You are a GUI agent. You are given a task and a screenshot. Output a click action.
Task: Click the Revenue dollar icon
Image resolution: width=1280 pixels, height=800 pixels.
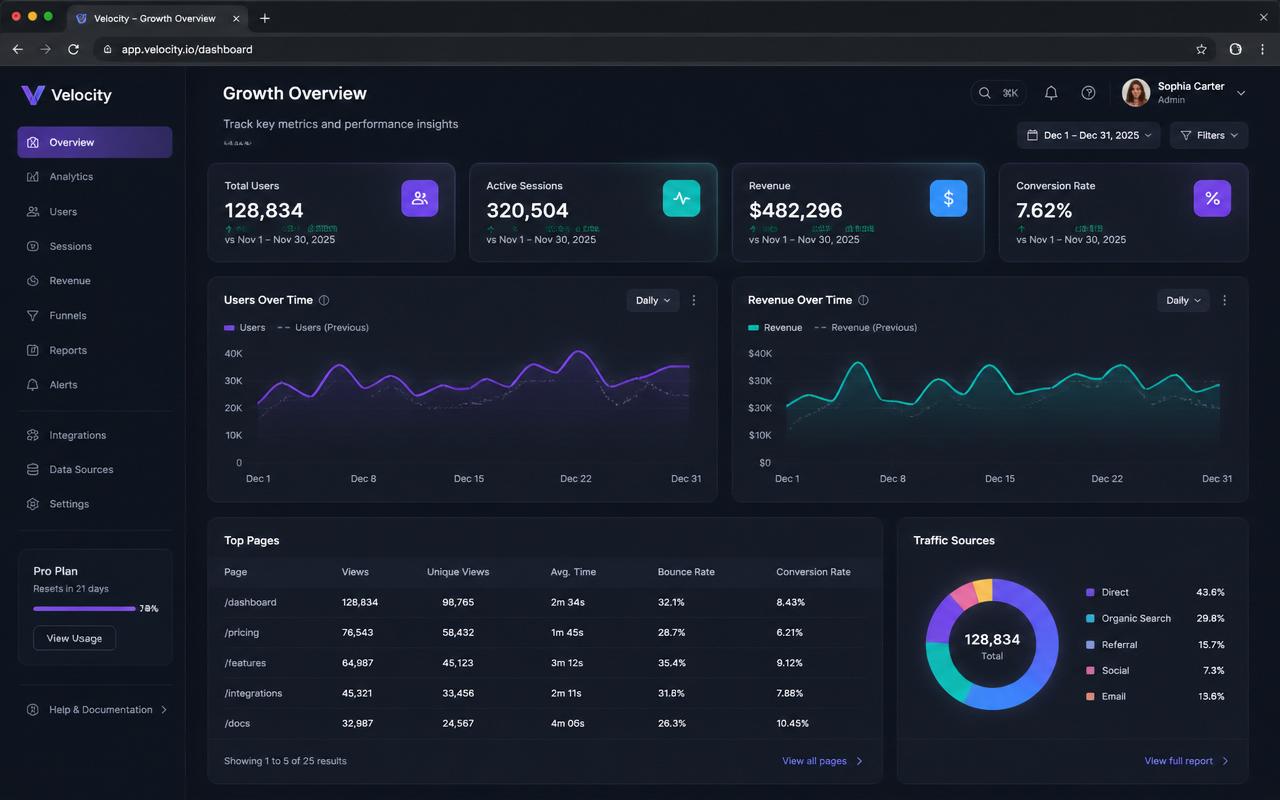point(948,198)
